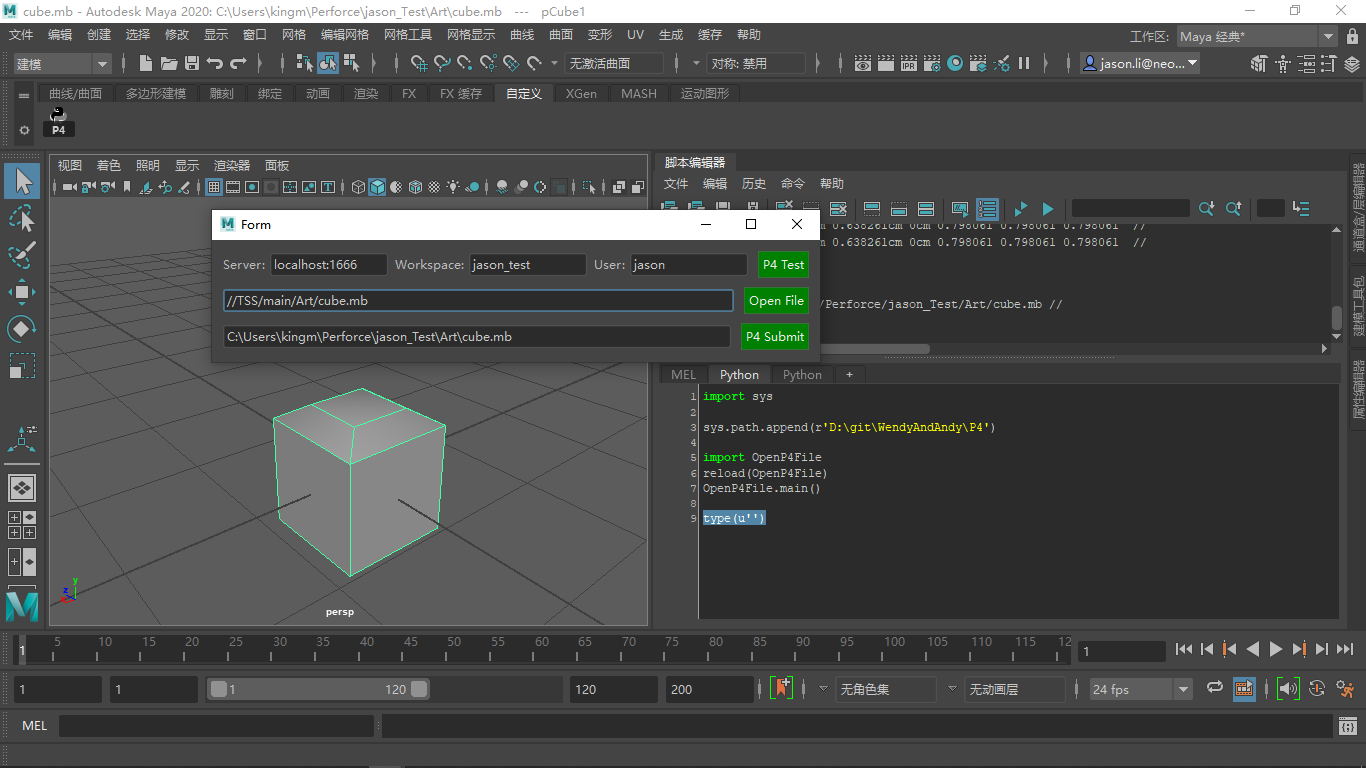The width and height of the screenshot is (1366, 768).
Task: Click the Open Scene folder icon
Action: point(169,63)
